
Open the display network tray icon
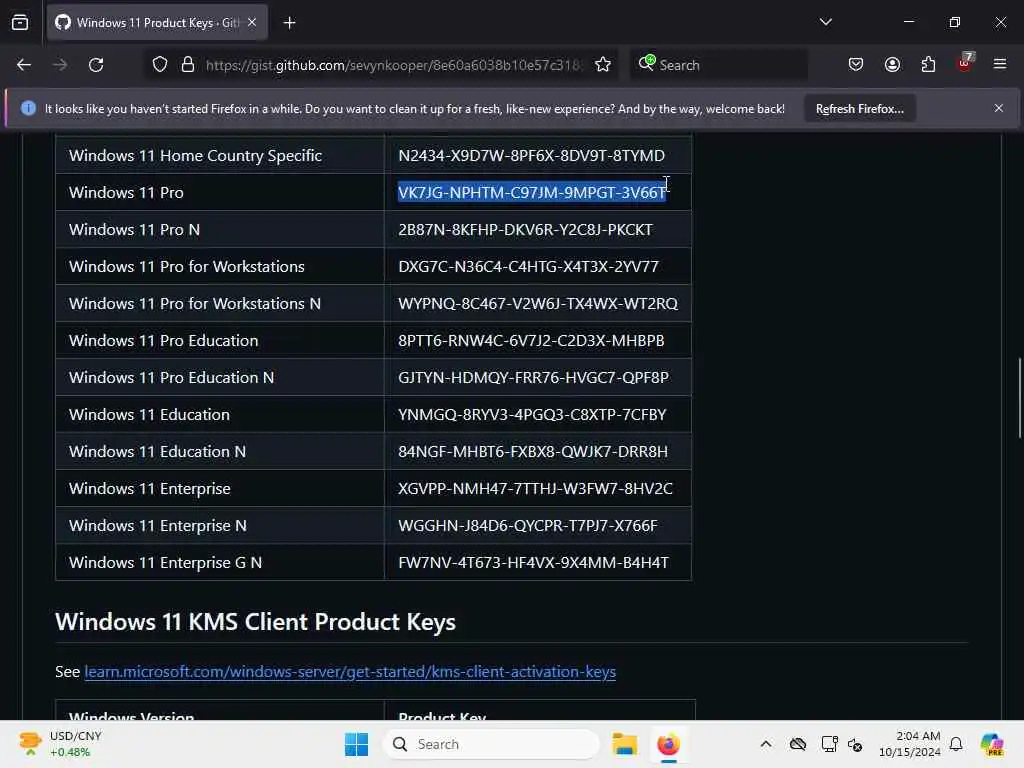point(829,744)
